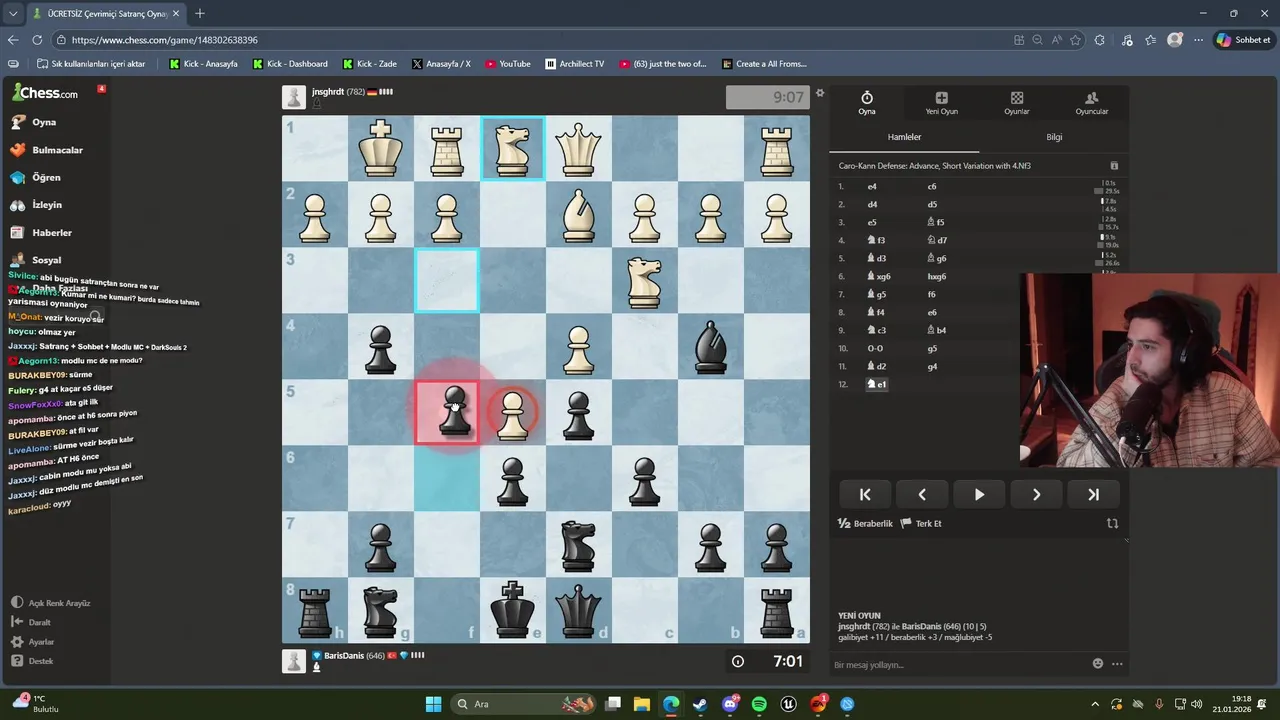This screenshot has width=1280, height=720.
Task: Open Destek support link
Action: point(33,661)
